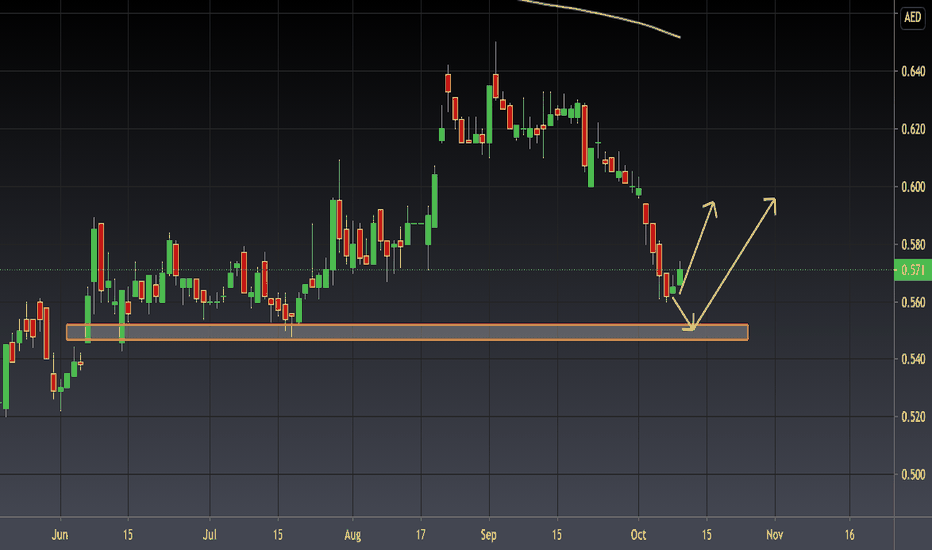
Task: Click the AED currency button
Action: (x=912, y=17)
